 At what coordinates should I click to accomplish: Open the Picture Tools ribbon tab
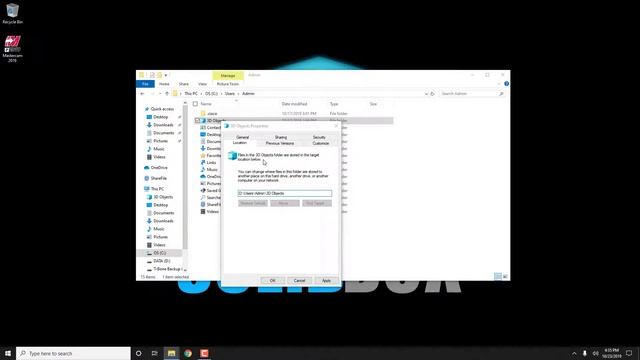tap(228, 84)
